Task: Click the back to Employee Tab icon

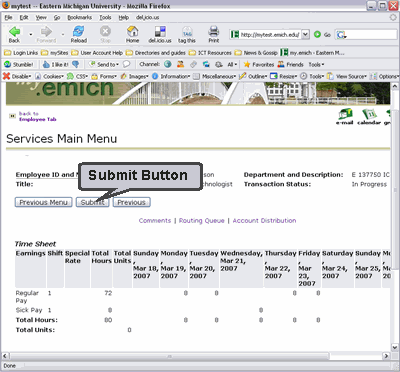Action: tap(12, 116)
